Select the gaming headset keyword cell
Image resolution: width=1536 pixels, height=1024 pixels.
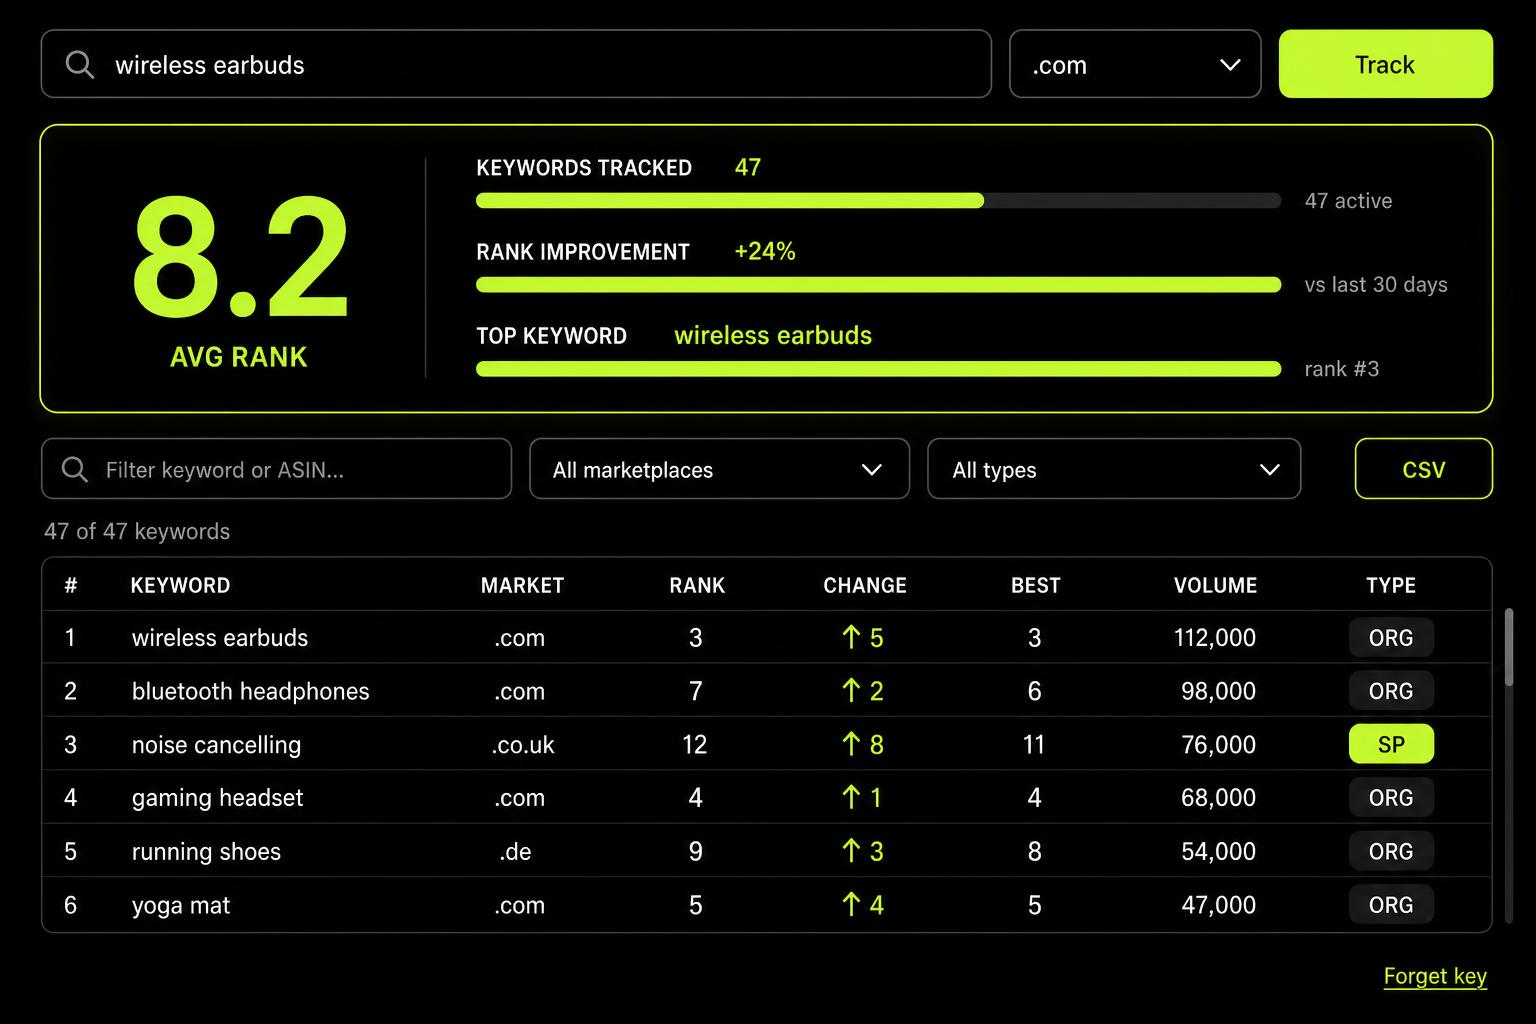tap(217, 797)
